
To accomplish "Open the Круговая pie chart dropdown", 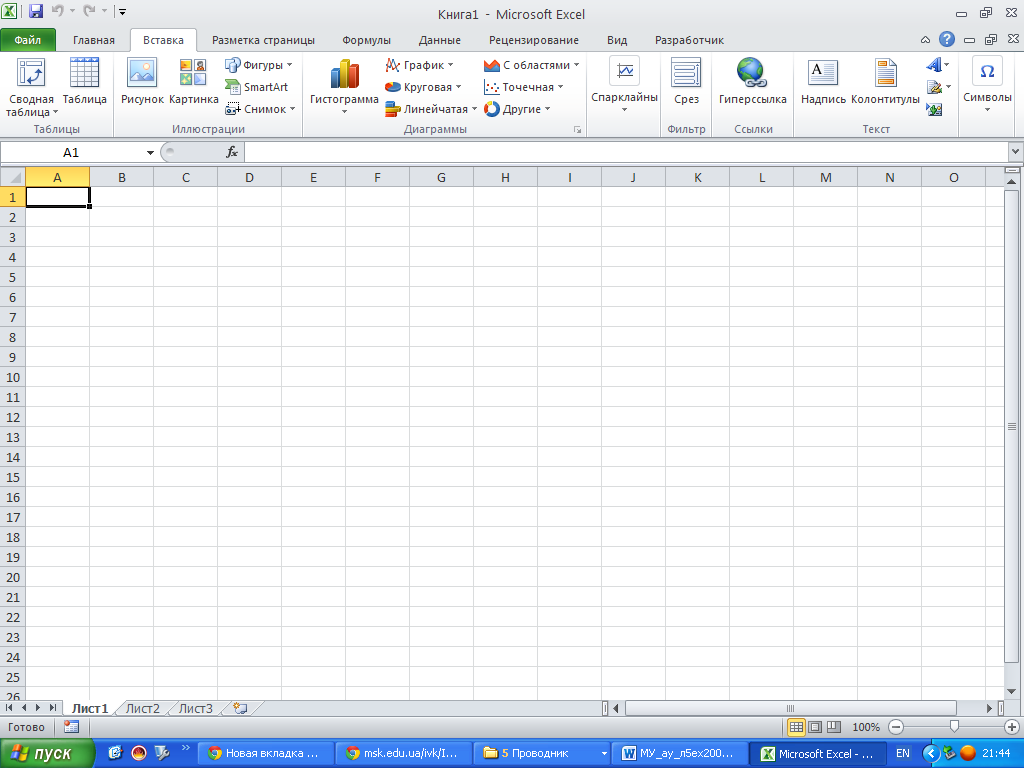I will [458, 87].
